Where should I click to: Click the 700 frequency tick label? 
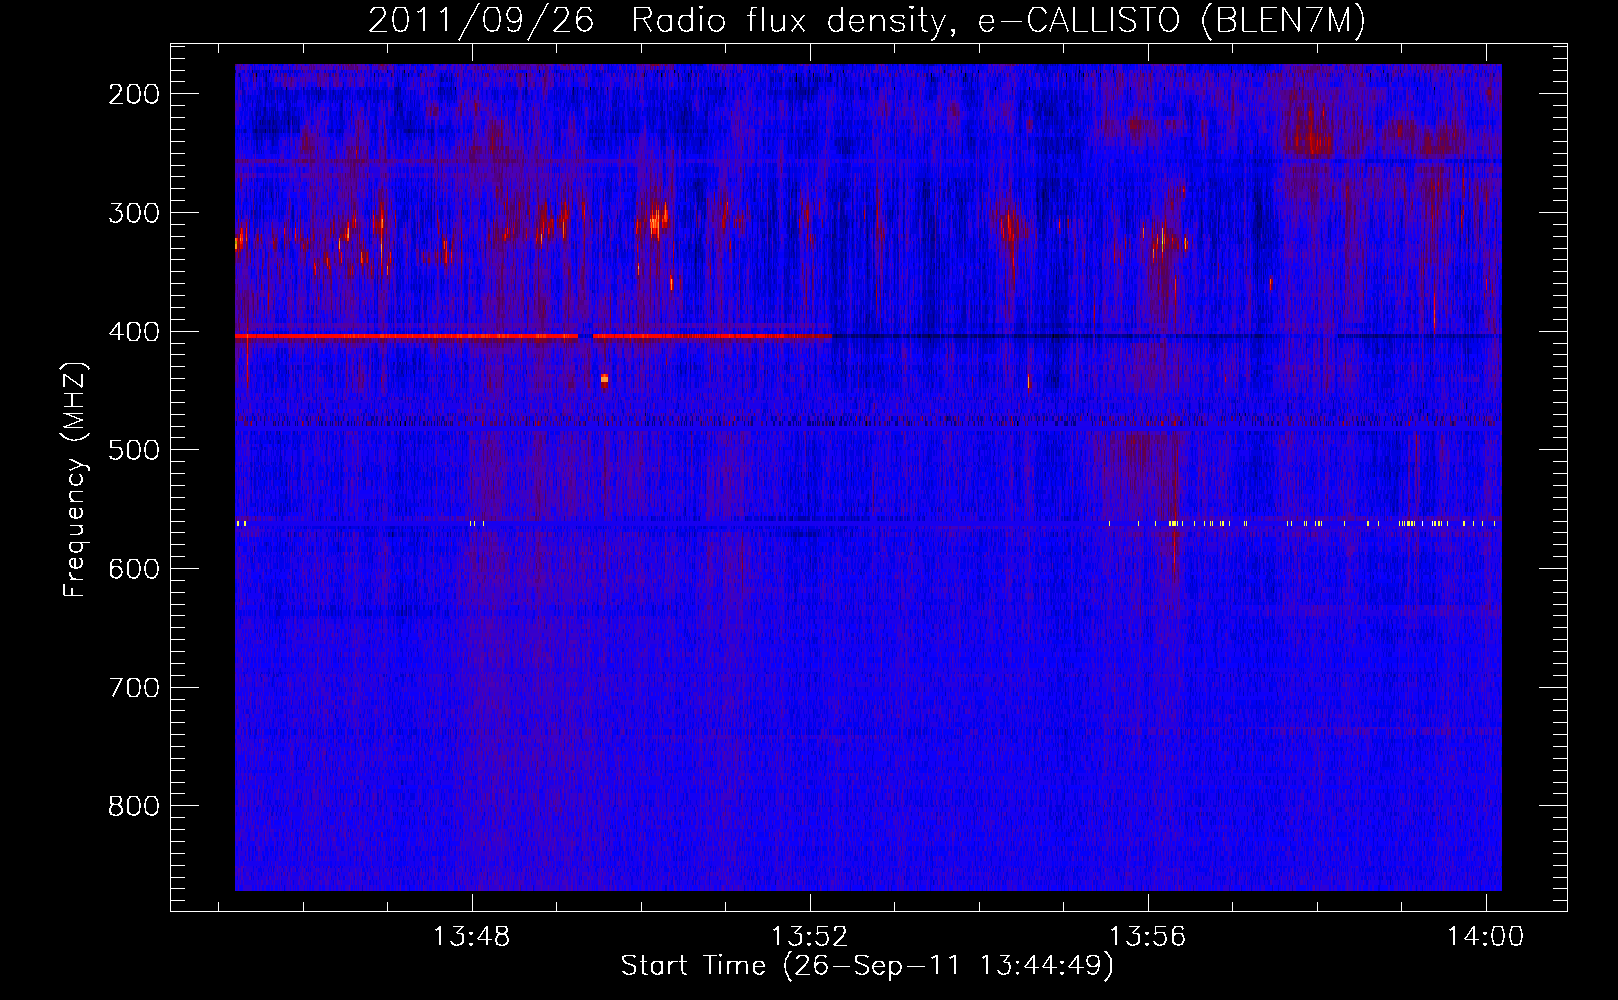click(x=133, y=688)
